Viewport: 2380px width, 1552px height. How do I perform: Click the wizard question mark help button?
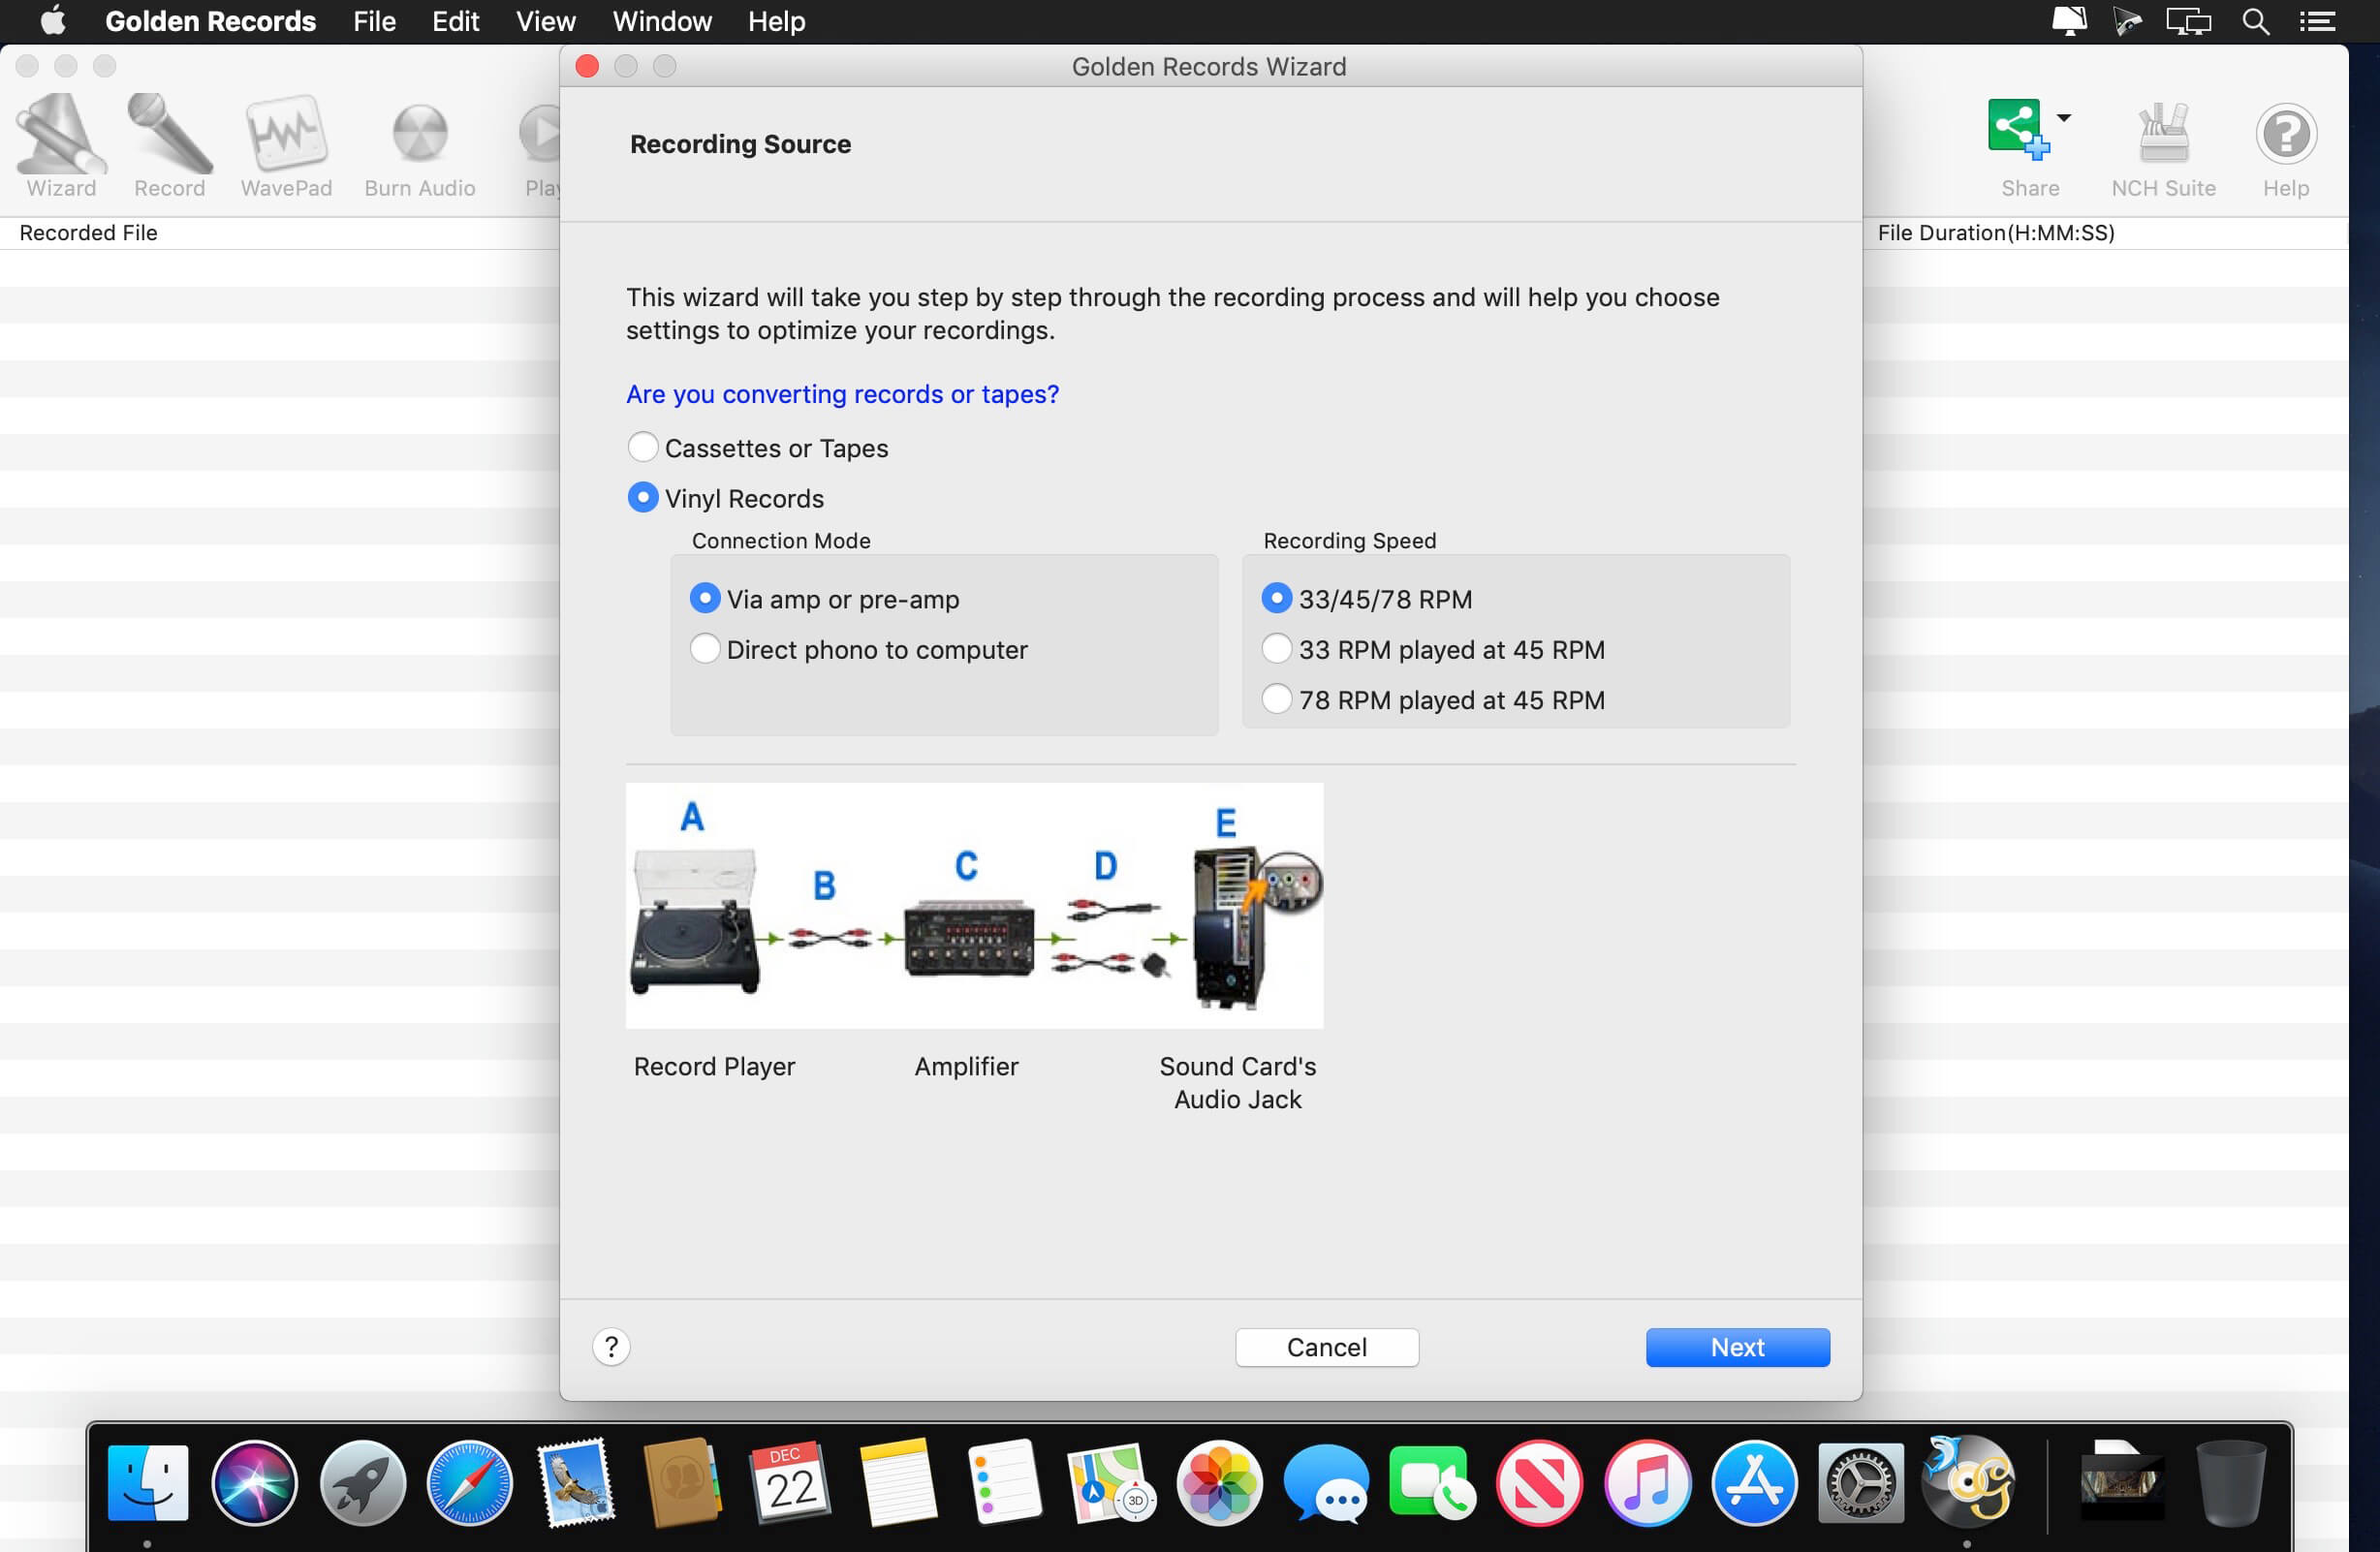tap(611, 1346)
